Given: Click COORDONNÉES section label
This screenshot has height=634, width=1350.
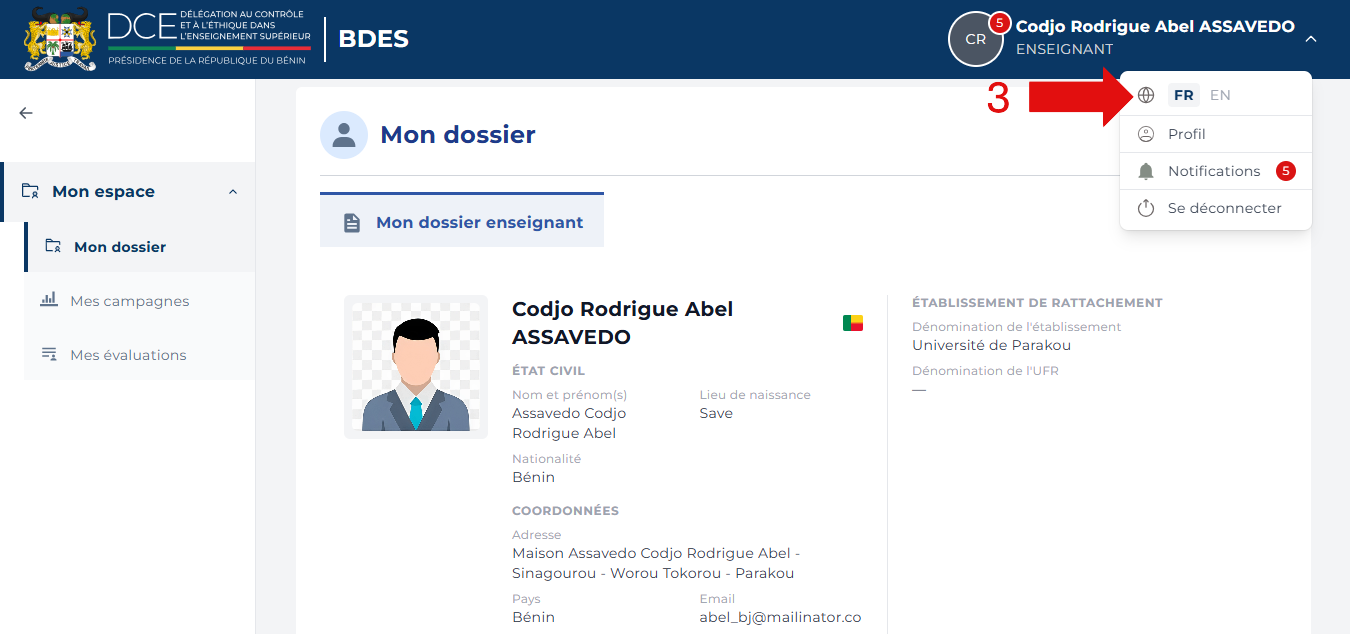Looking at the screenshot, I should point(565,511).
